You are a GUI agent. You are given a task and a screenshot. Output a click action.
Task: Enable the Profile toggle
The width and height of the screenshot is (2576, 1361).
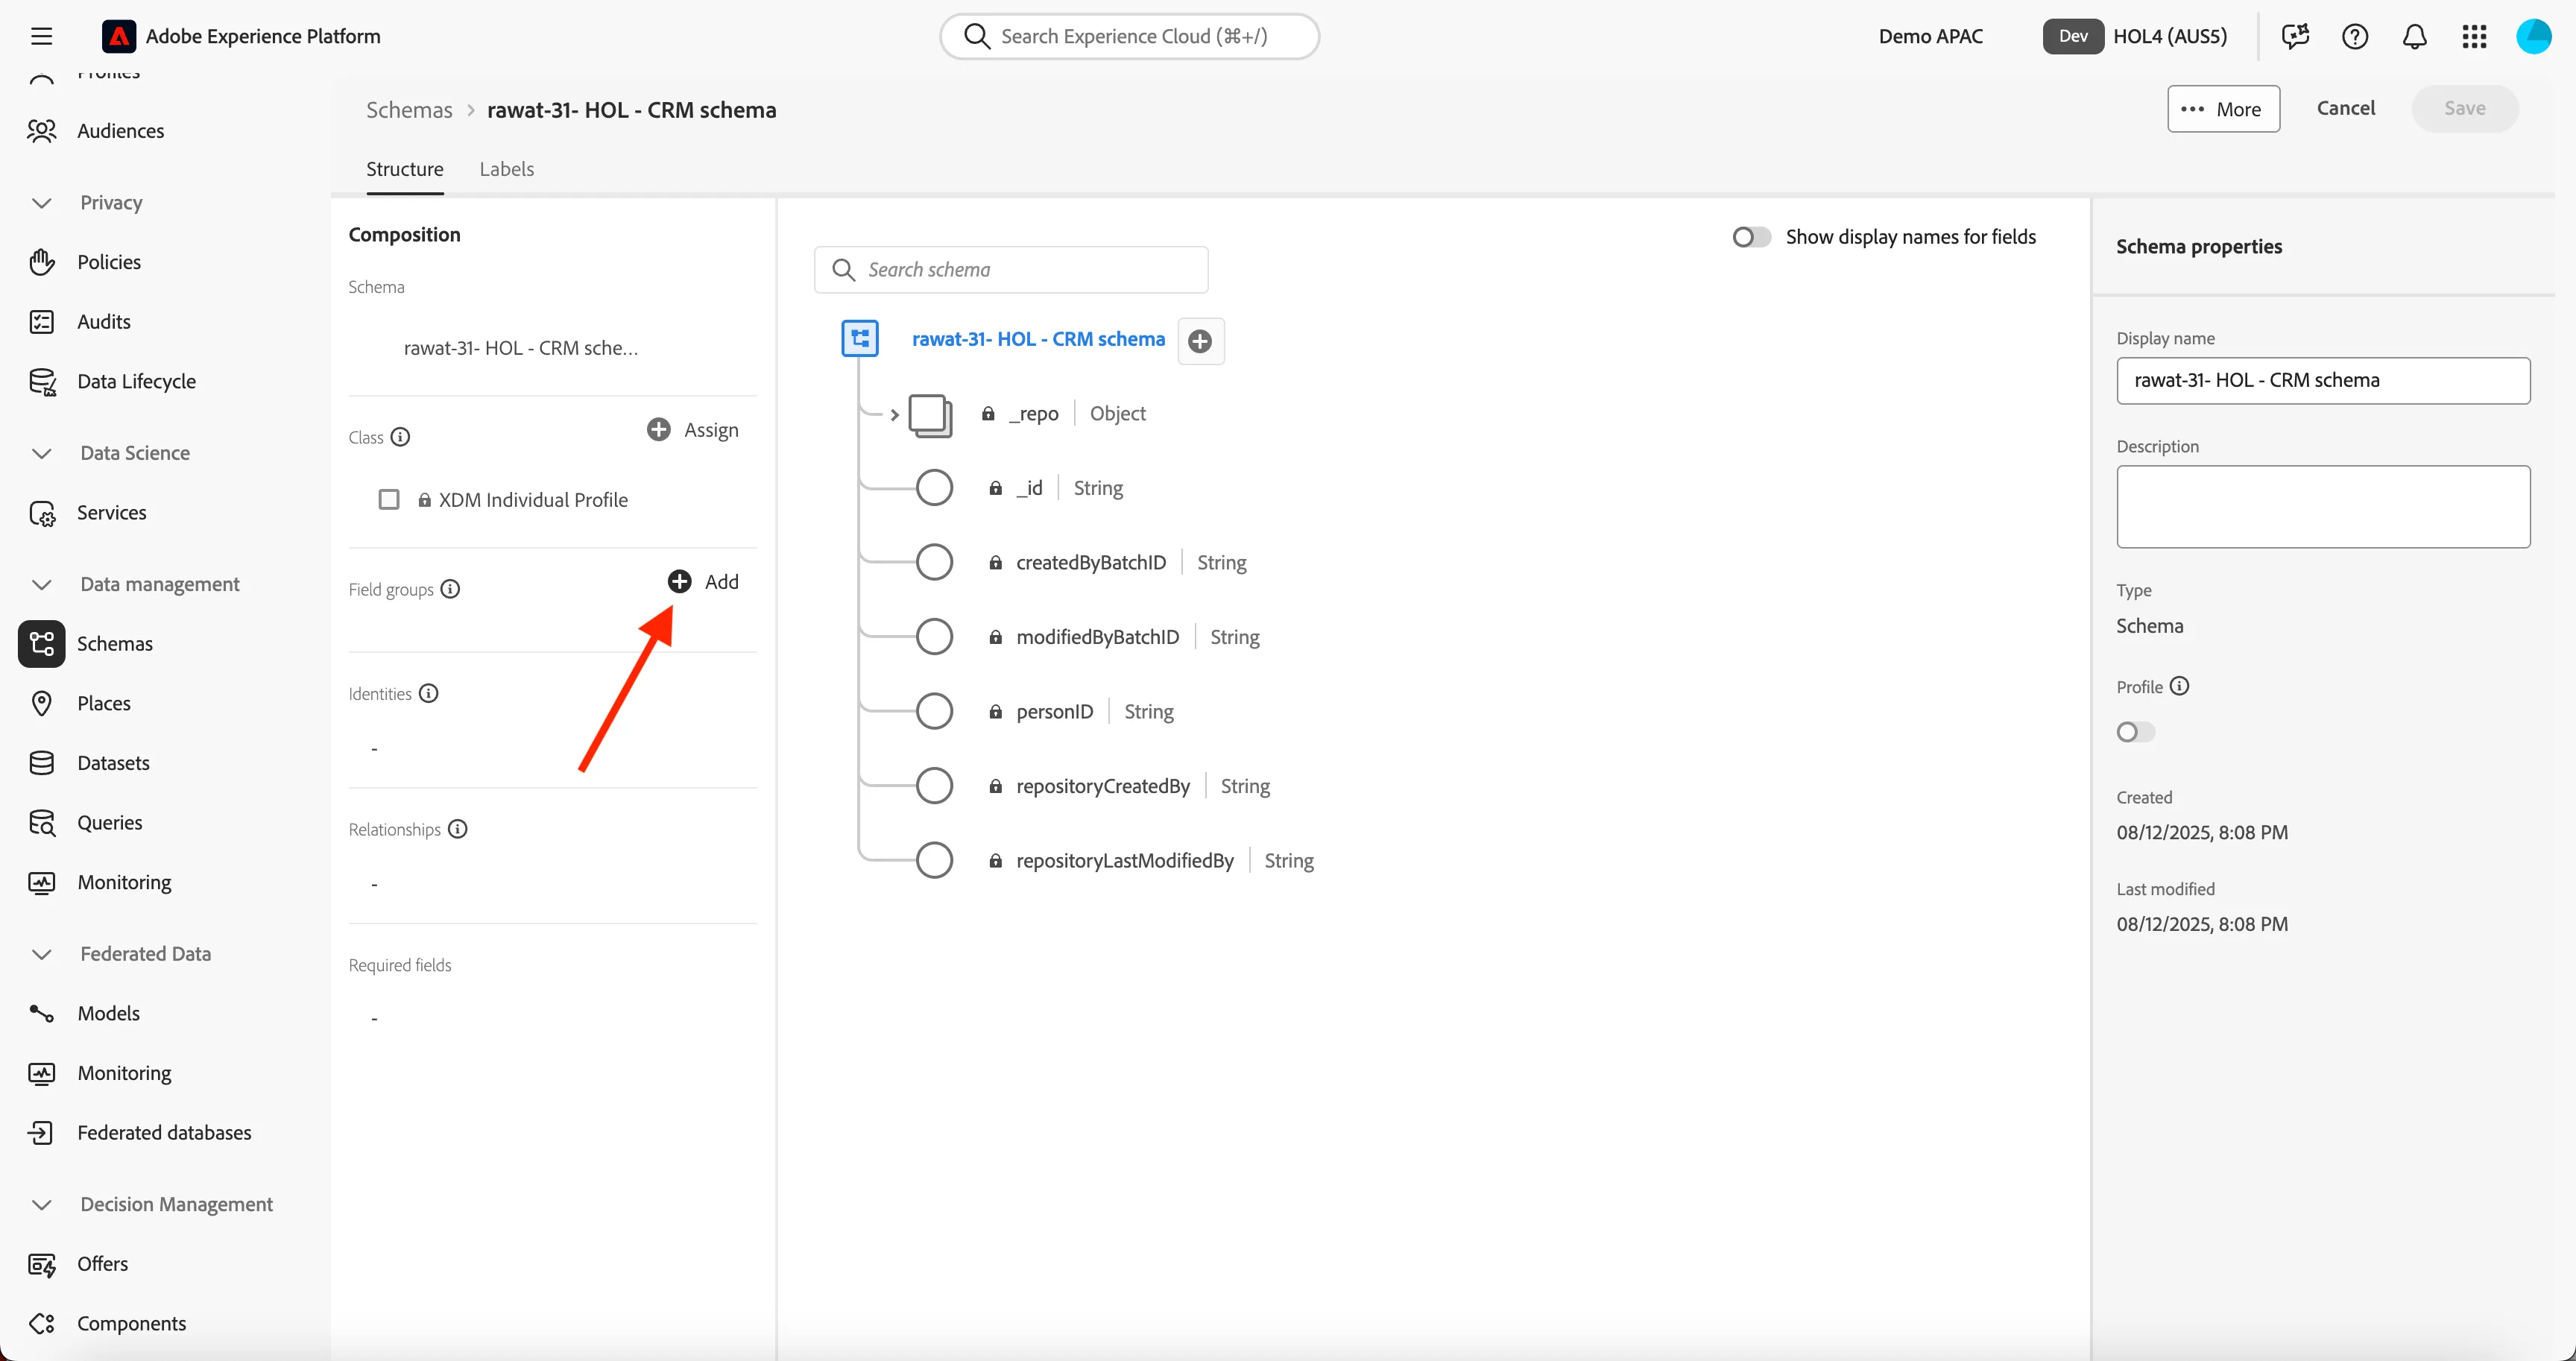(x=2135, y=732)
